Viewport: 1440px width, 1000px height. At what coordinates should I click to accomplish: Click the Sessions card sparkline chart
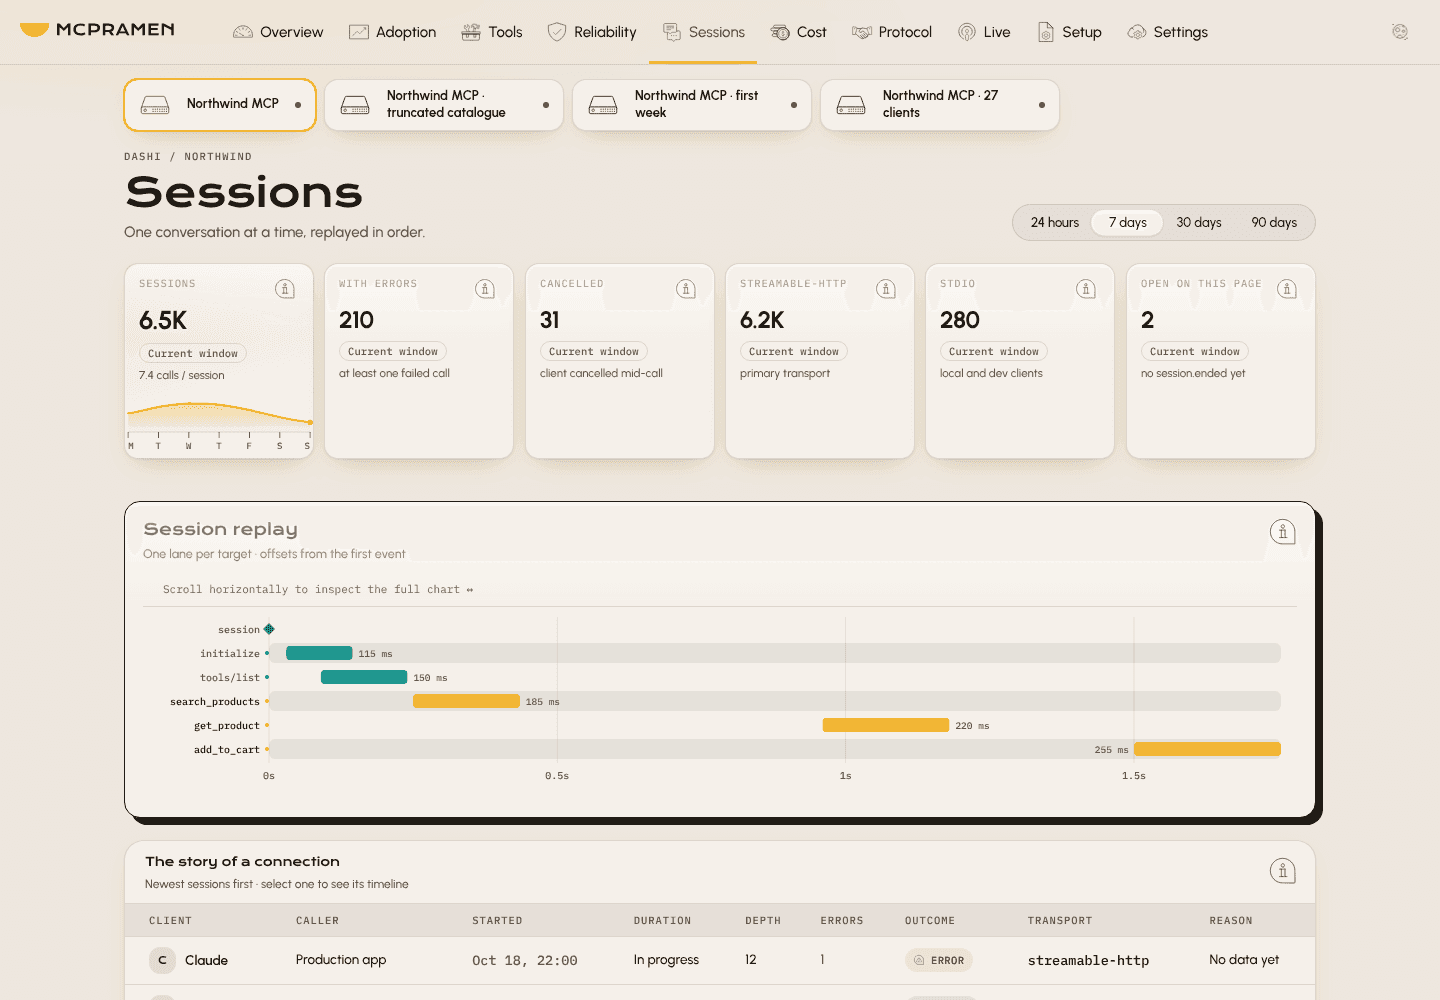pos(219,426)
